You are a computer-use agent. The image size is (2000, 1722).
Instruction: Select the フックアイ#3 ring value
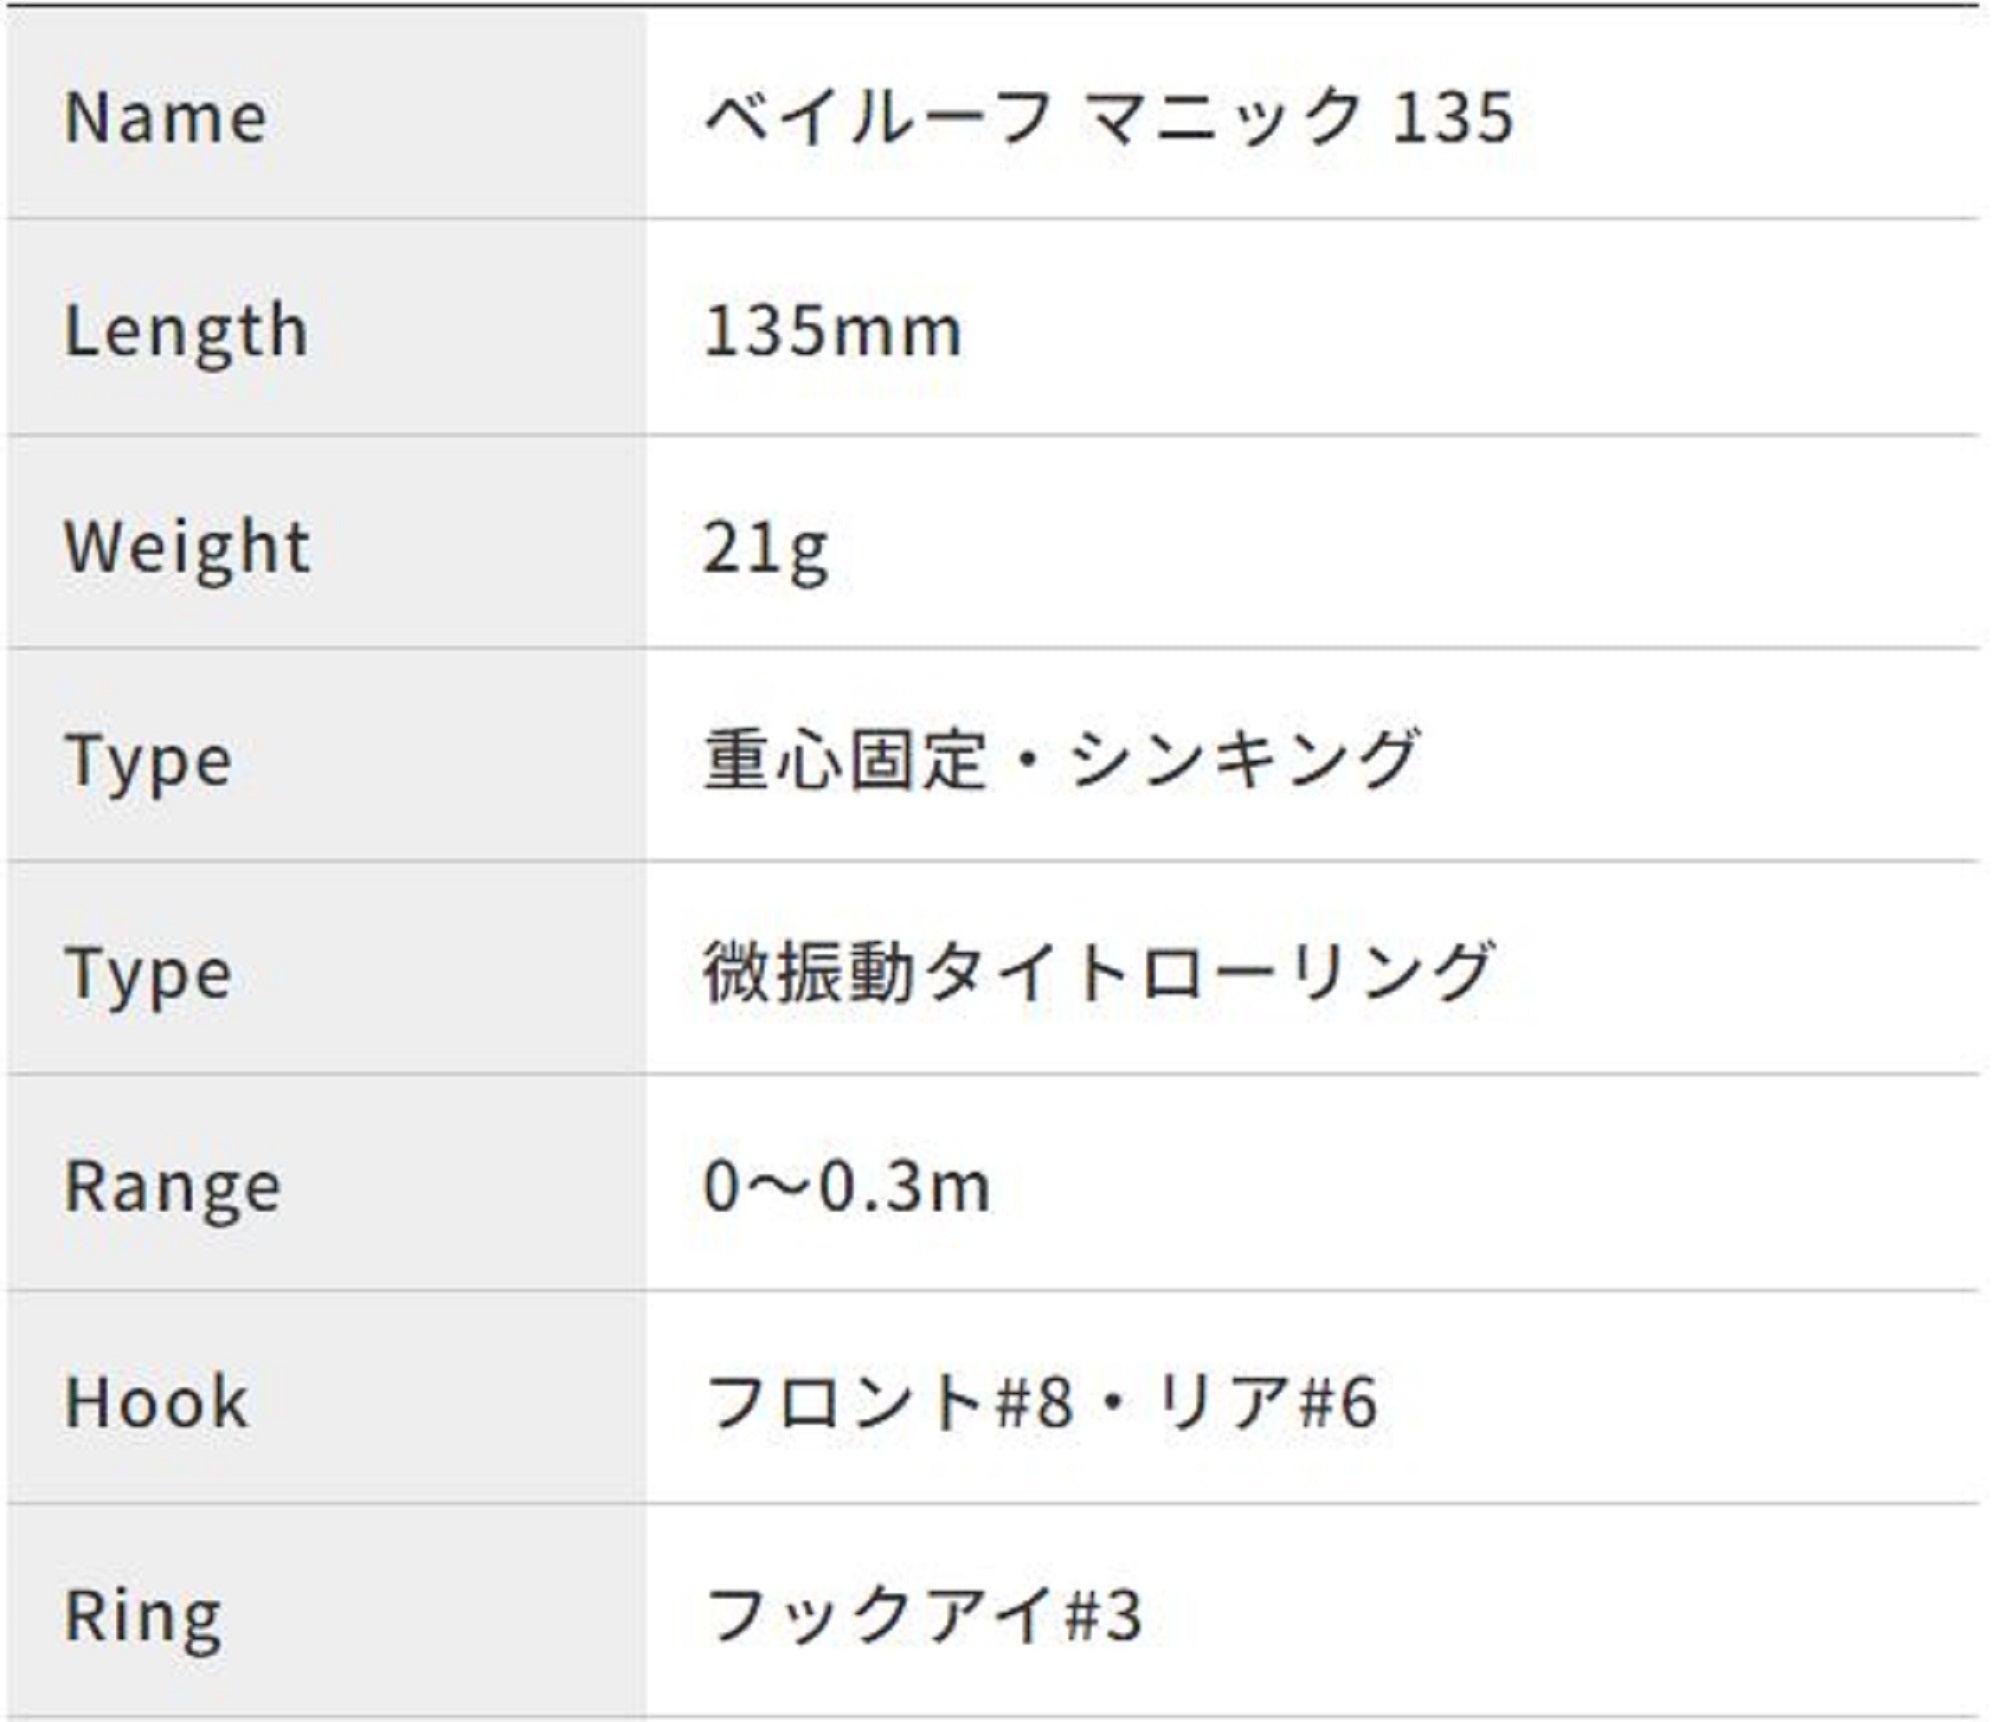923,1616
